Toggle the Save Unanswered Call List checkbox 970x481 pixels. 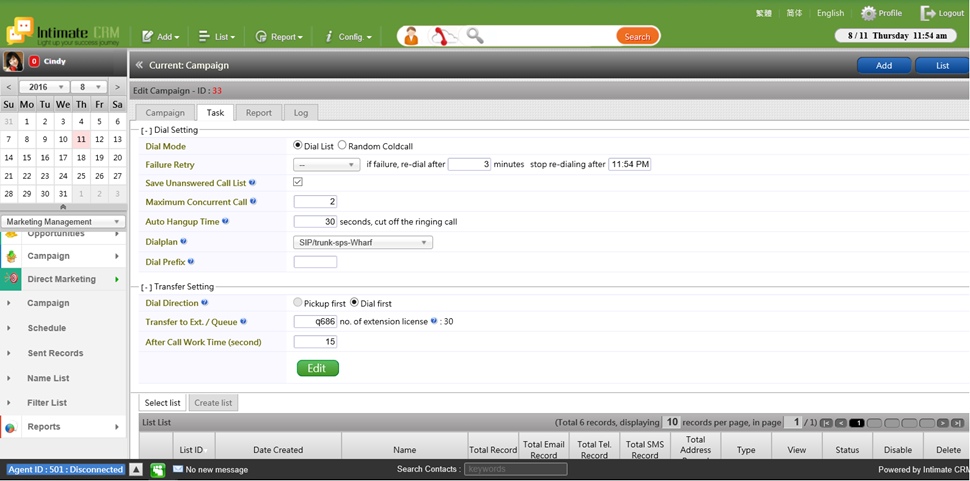click(298, 182)
